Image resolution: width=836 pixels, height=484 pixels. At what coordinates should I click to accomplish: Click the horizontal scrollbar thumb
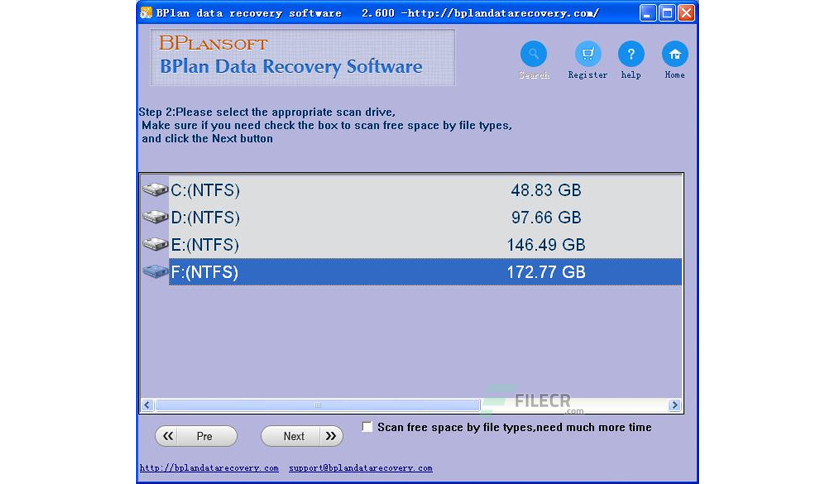[x=318, y=405]
